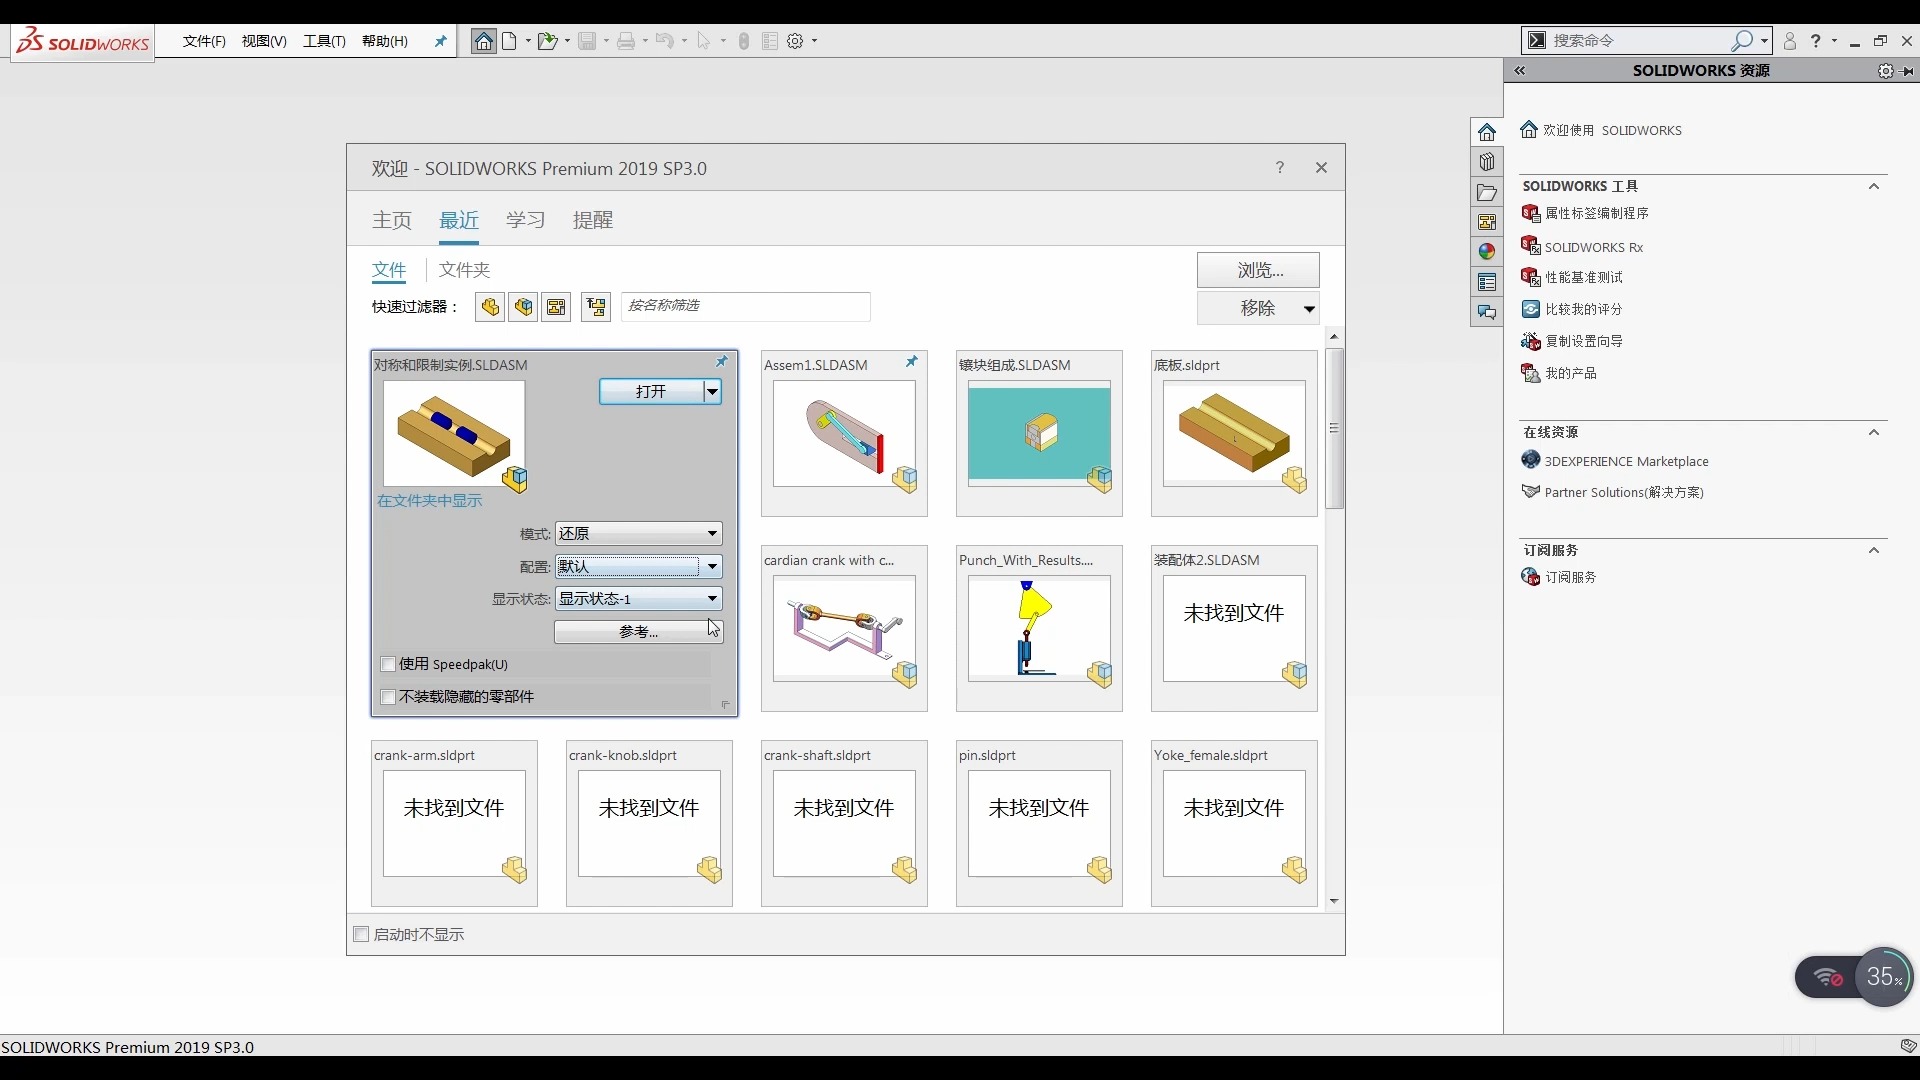1920x1080 pixels.
Task: Enable 使用 Speedpak checkbox
Action: [x=389, y=664]
